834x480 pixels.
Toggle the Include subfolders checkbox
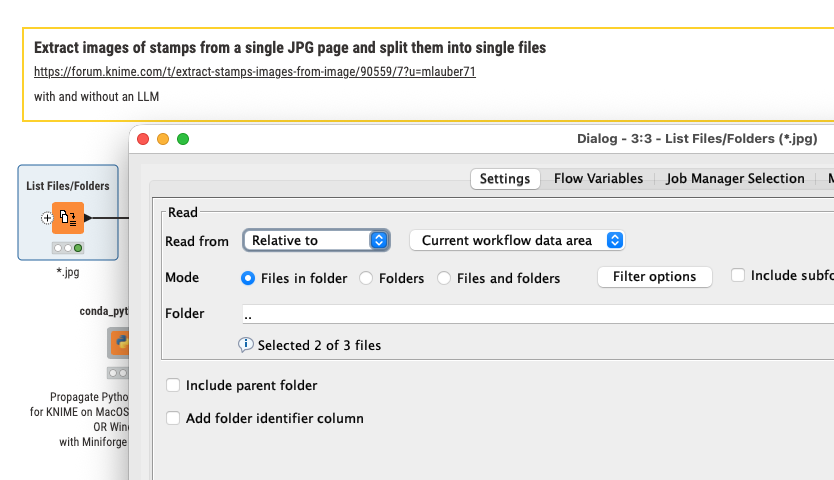pos(738,275)
